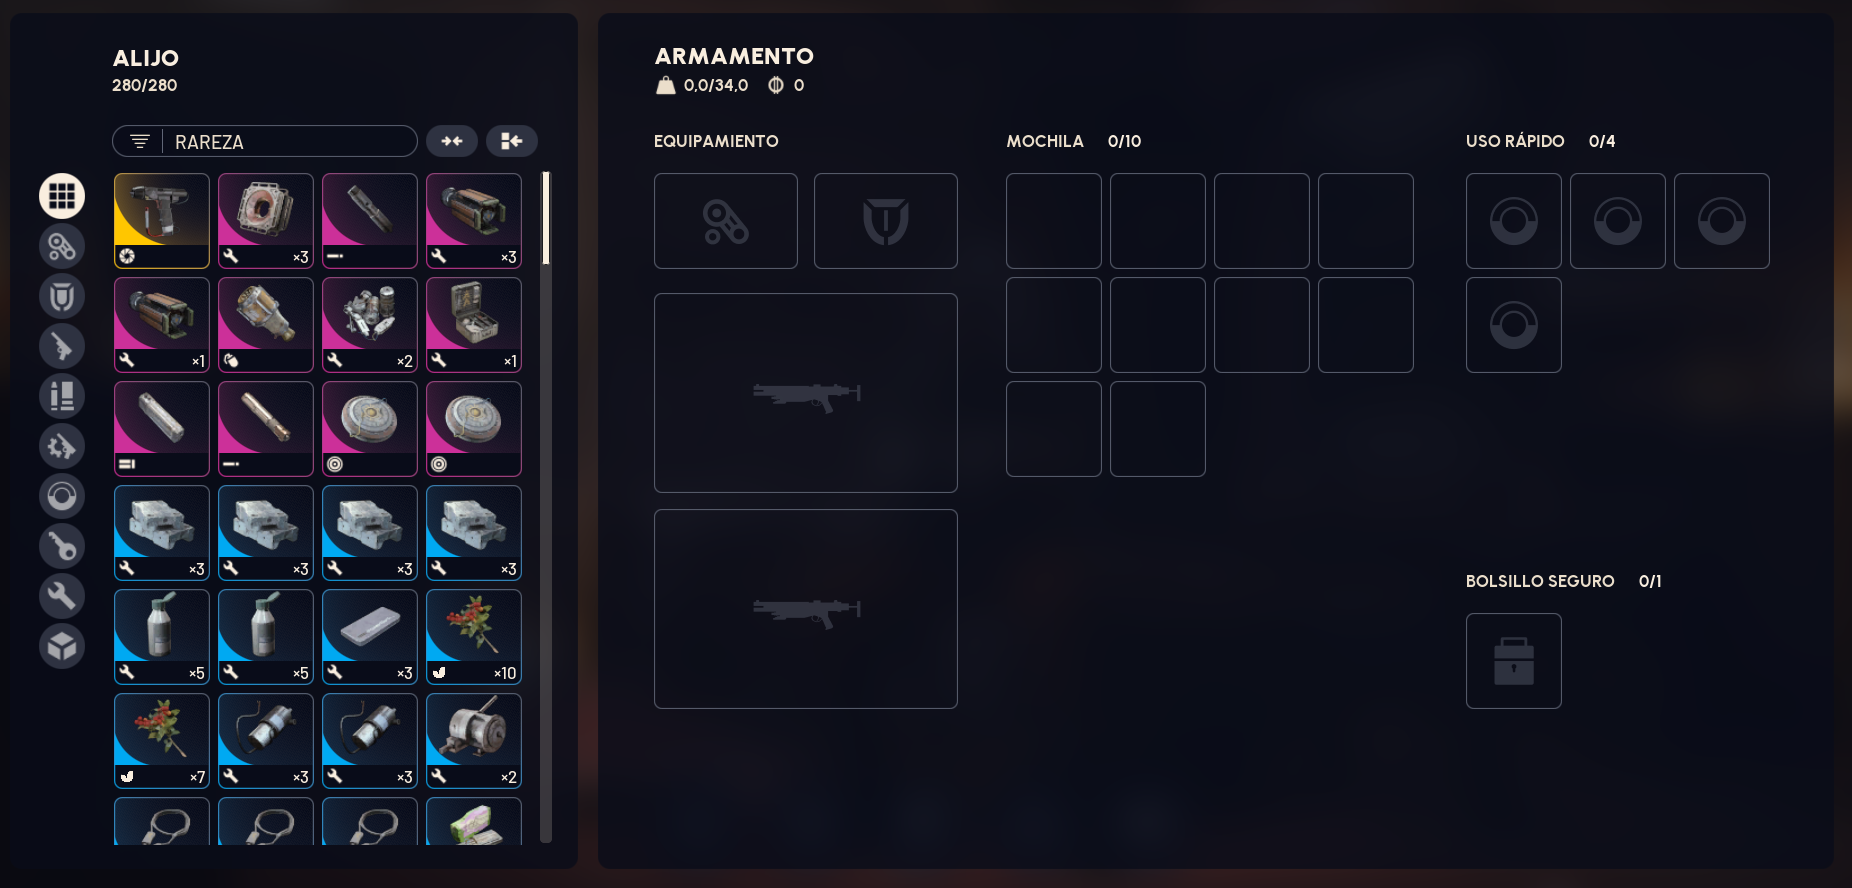
Task: Click the first empty weapon slot
Action: pyautogui.click(x=806, y=393)
